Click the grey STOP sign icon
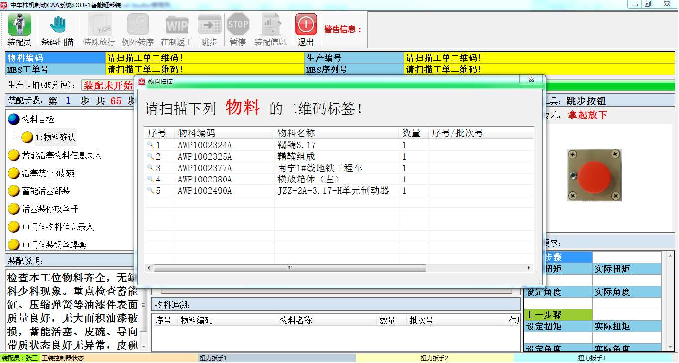The width and height of the screenshot is (679, 363). (x=238, y=24)
